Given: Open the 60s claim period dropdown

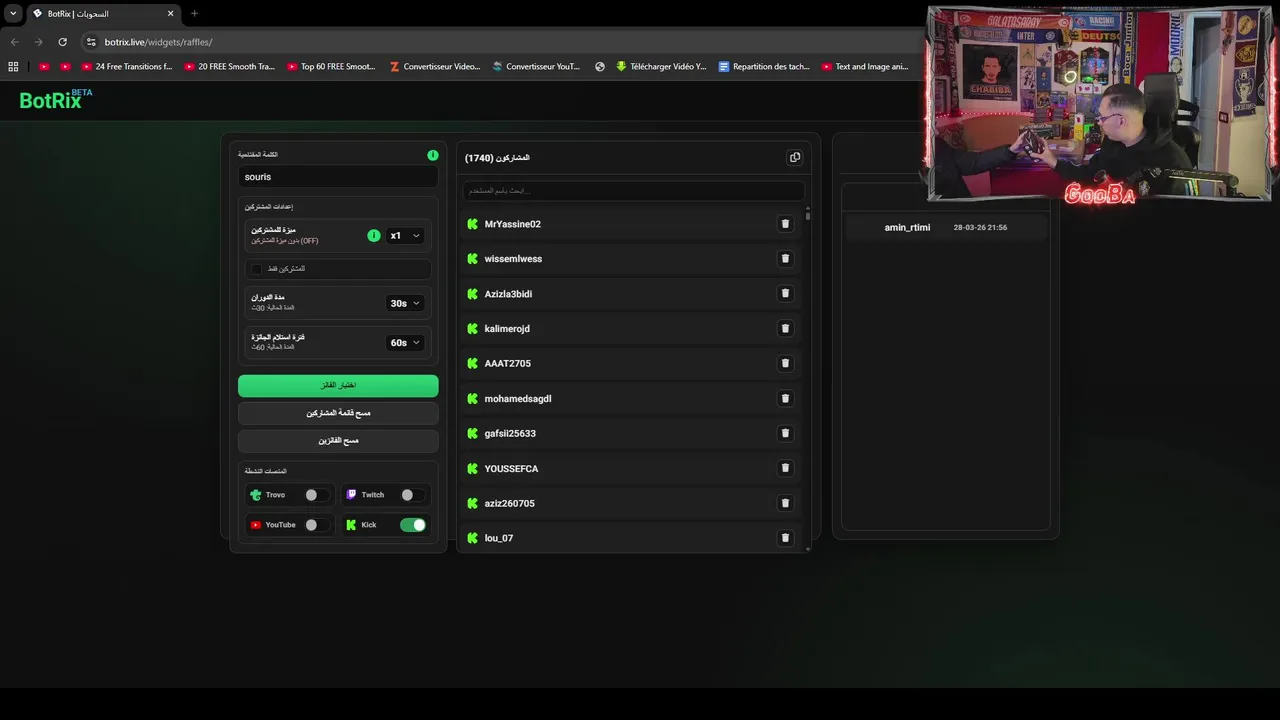Looking at the screenshot, I should tap(405, 342).
